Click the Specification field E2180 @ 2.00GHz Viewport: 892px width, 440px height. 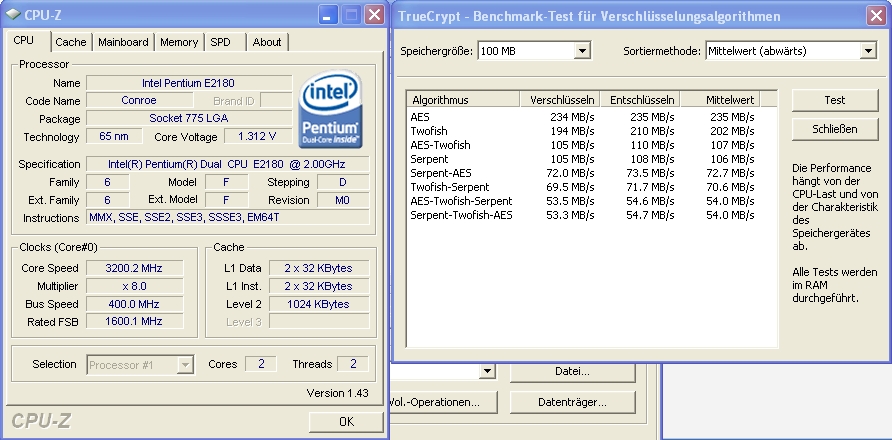(228, 165)
